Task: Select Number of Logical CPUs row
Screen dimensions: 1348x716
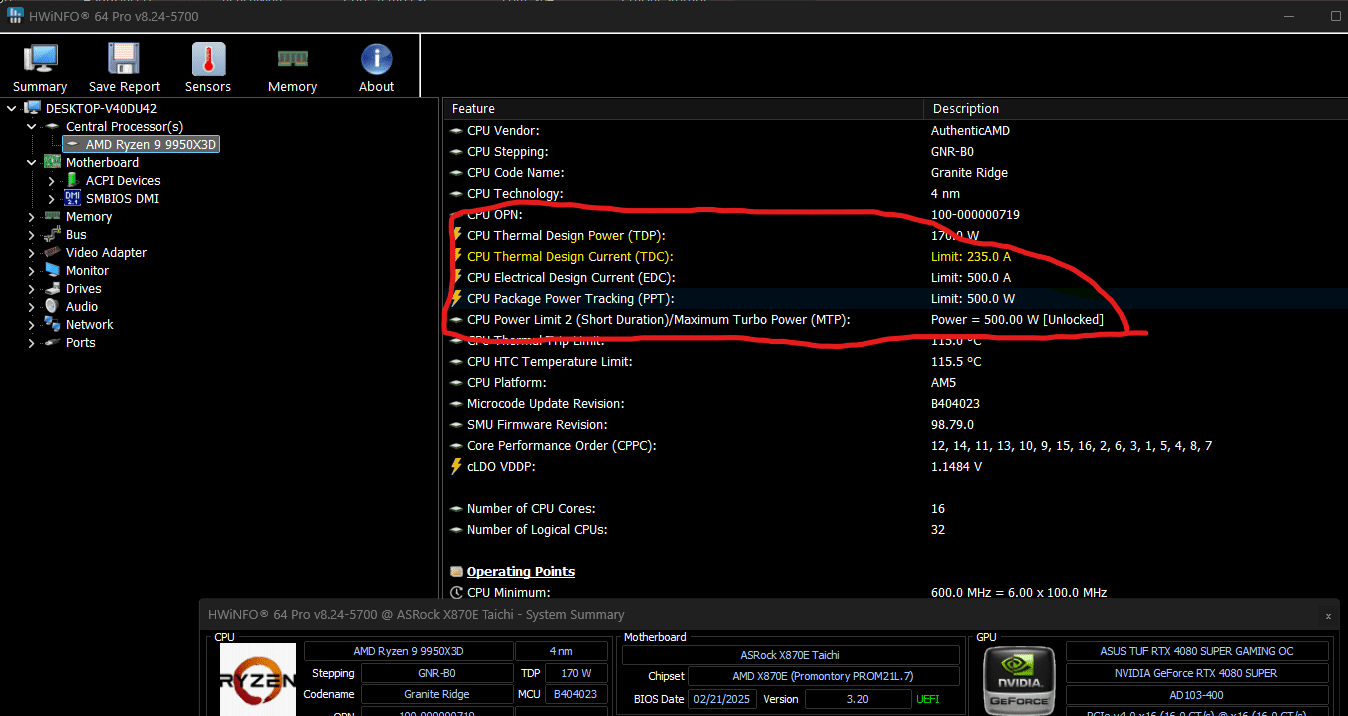Action: (x=895, y=530)
